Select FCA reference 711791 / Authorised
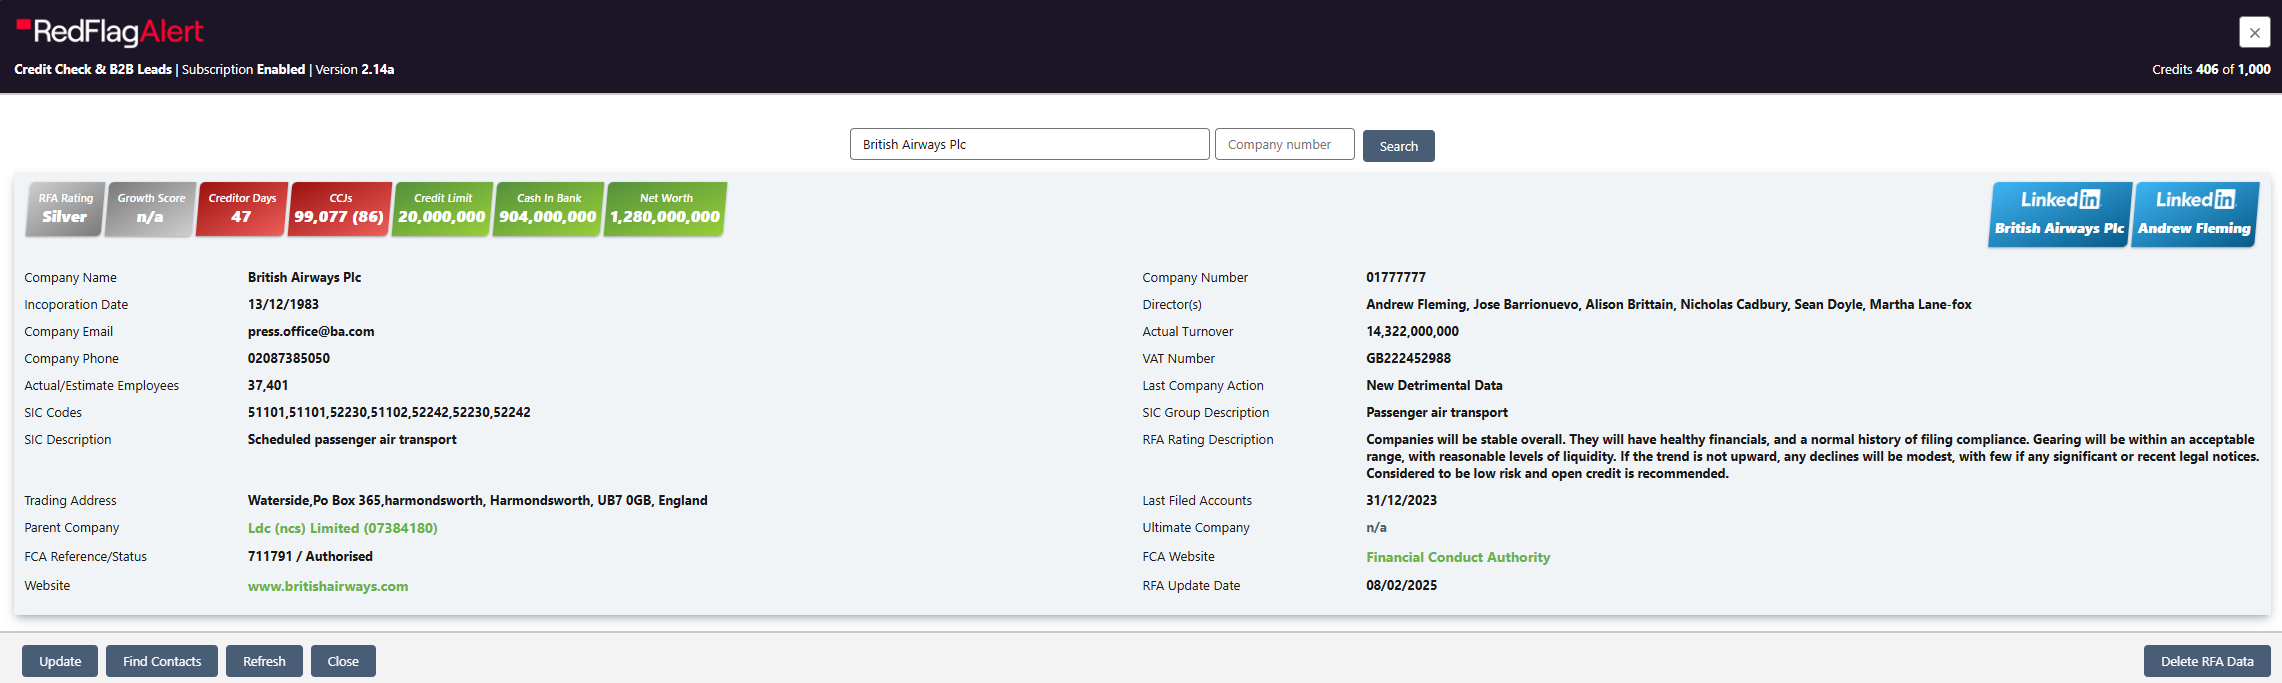Screen dimensions: 2282x683 click(310, 556)
